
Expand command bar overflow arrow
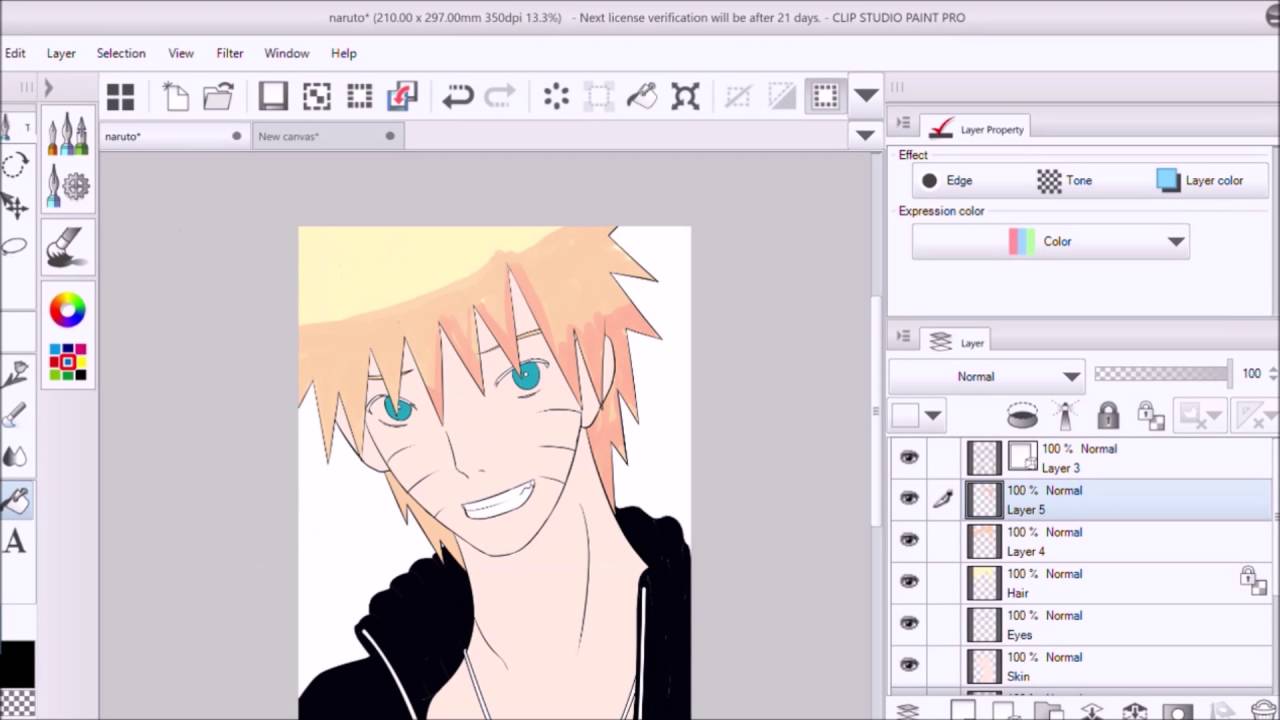point(866,96)
